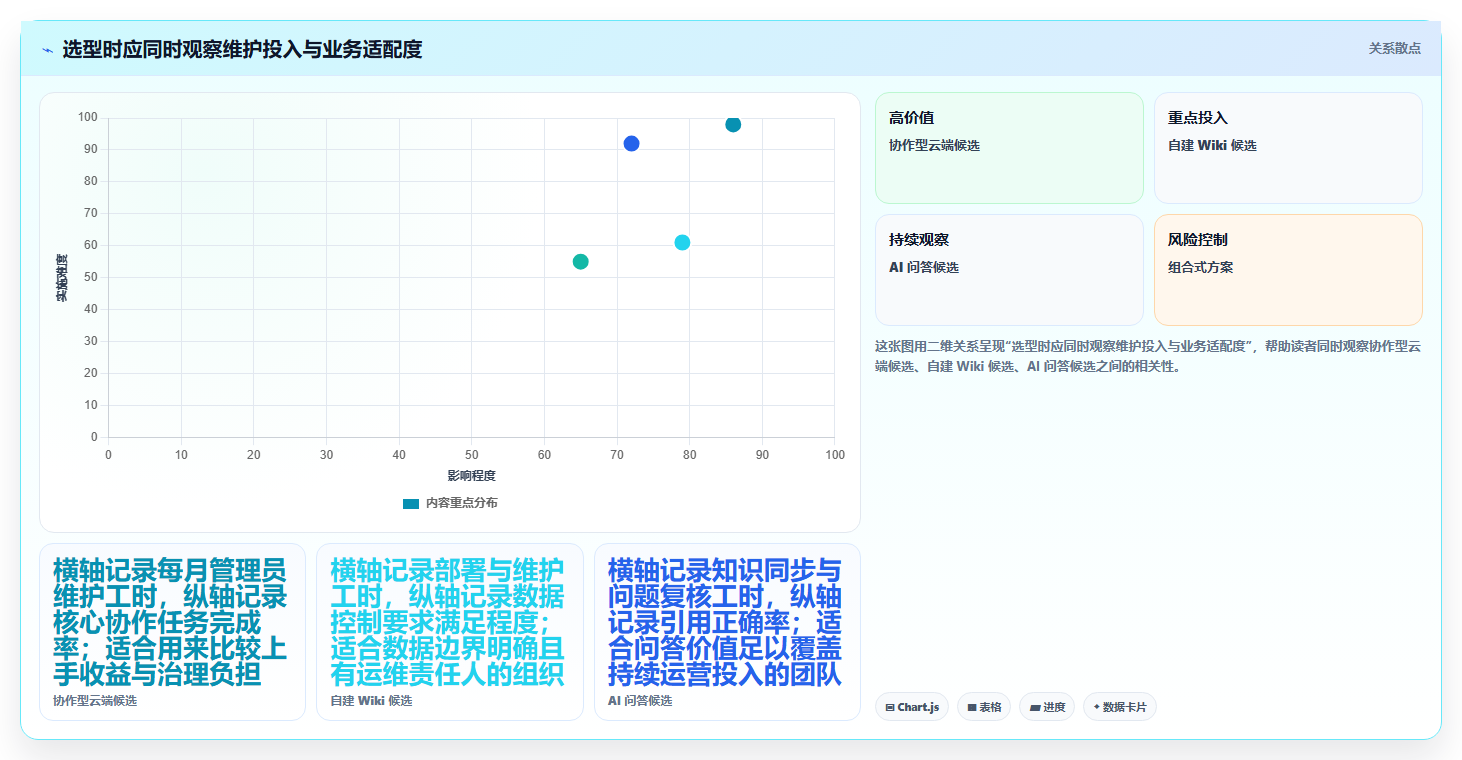Viewport: 1462px width, 760px height.
Task: Click the 表格 tag chip
Action: (984, 707)
